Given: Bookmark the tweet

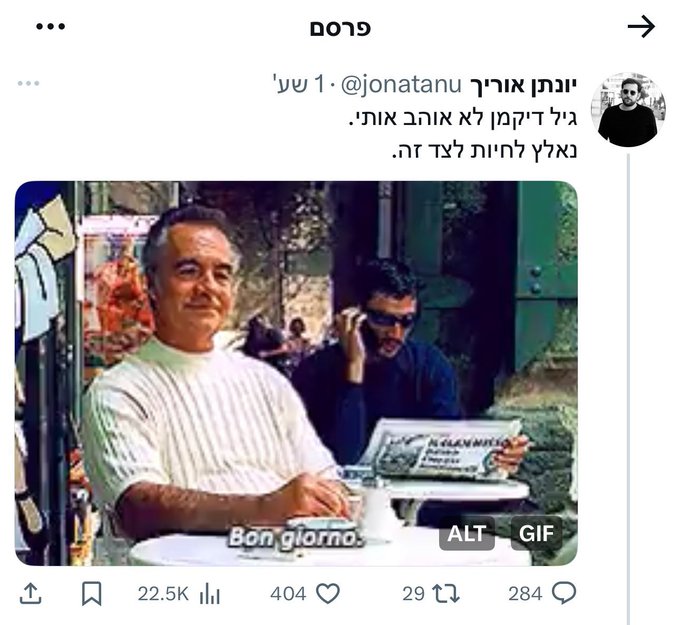Looking at the screenshot, I should [92, 594].
